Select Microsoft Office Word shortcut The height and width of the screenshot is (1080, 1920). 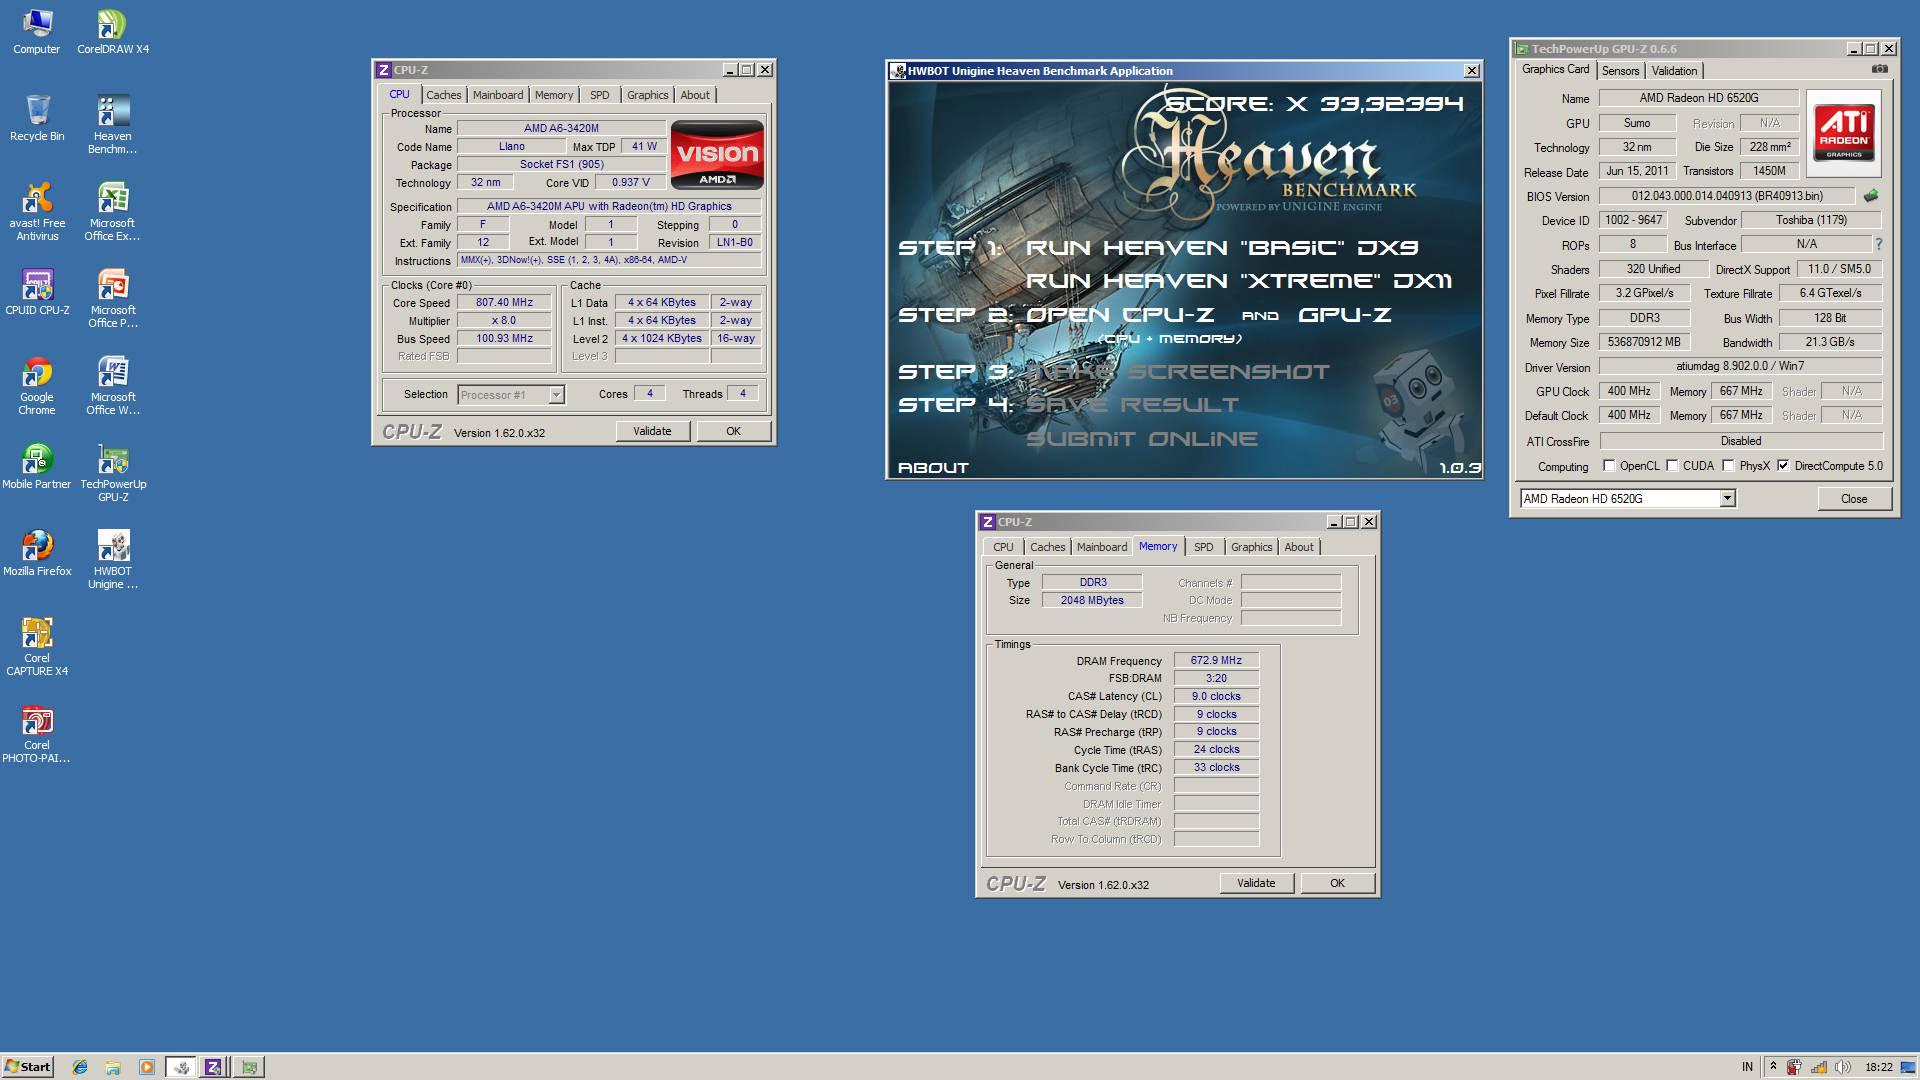(113, 386)
